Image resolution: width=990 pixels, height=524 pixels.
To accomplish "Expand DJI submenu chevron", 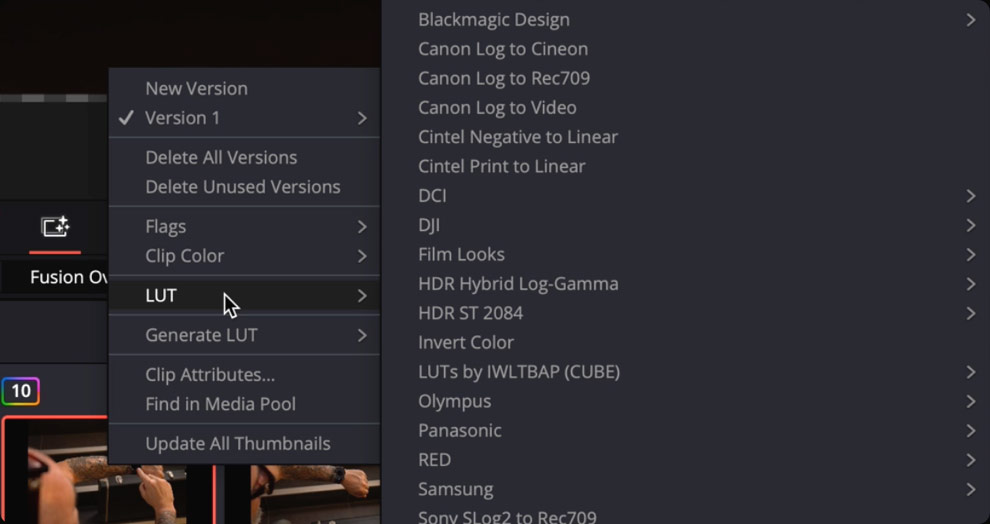I will (970, 225).
